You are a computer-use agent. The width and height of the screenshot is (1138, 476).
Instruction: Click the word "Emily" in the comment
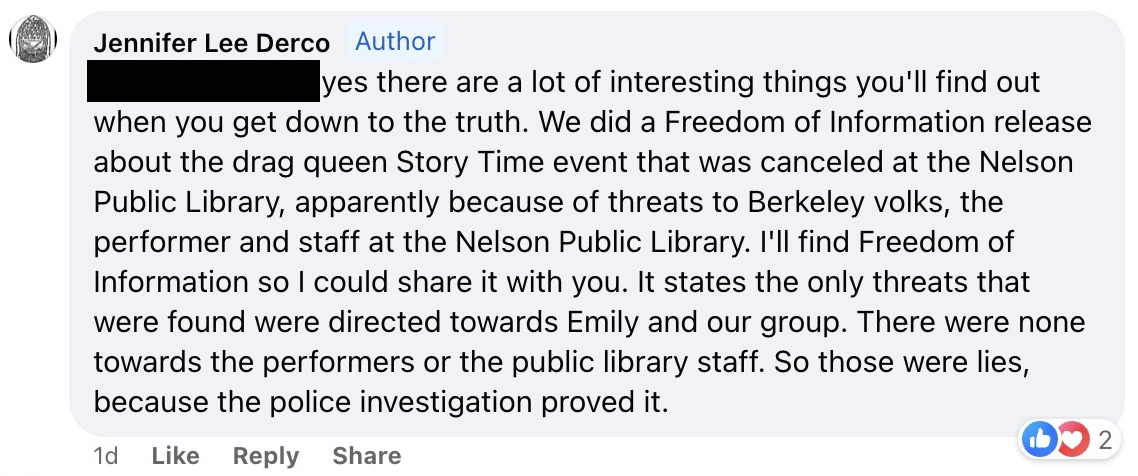[603, 321]
